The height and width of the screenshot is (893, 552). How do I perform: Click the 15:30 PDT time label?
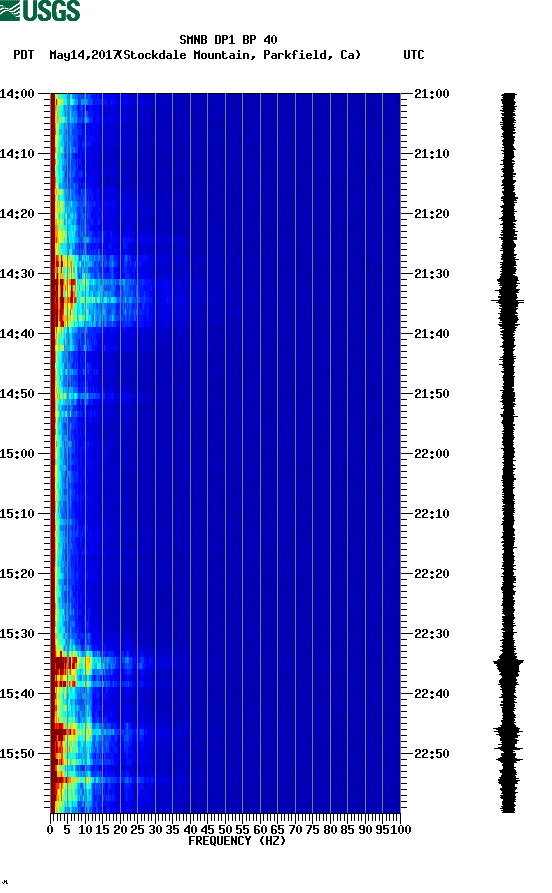[17, 634]
